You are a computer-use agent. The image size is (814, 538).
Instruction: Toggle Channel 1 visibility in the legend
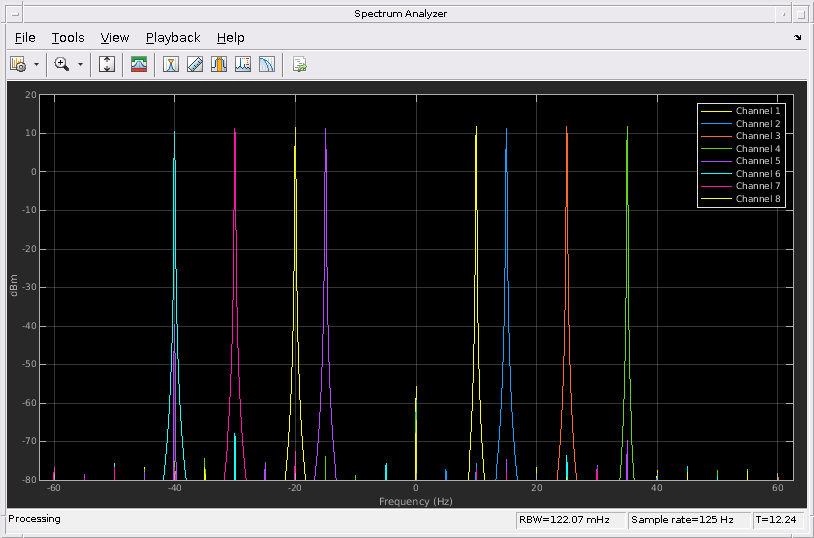pos(758,111)
